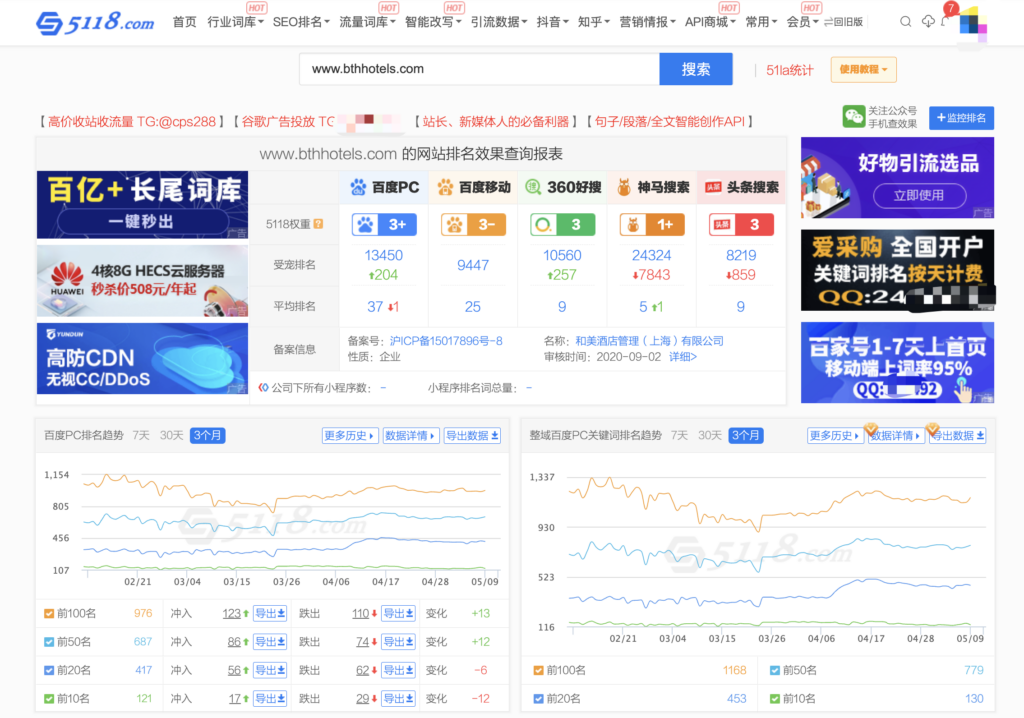Click the 百度PC average rank 37
The height and width of the screenshot is (718, 1024).
click(x=375, y=306)
